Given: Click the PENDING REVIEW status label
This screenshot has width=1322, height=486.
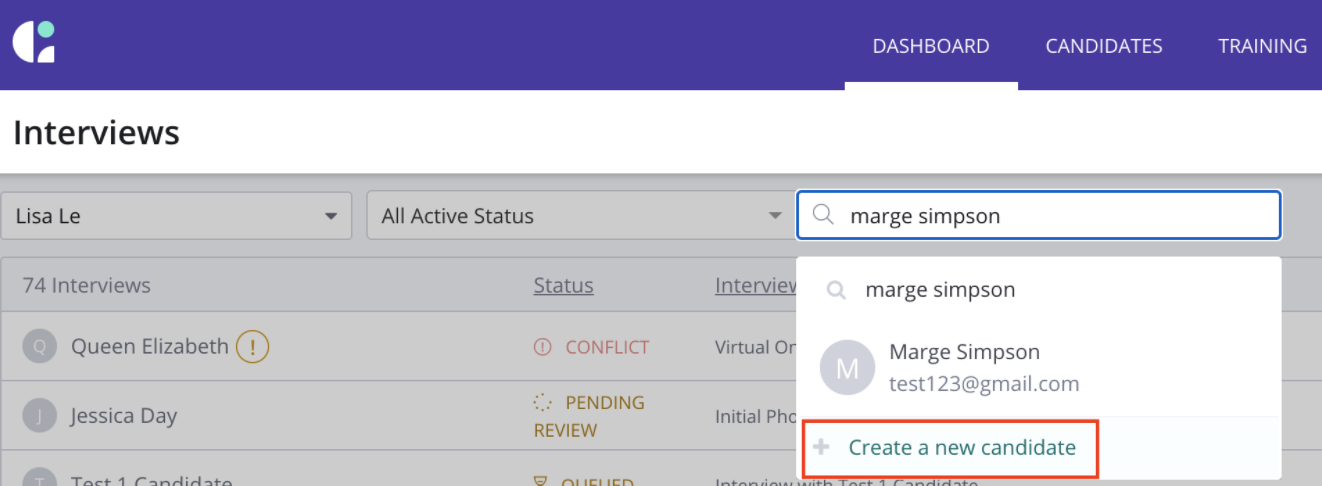Looking at the screenshot, I should (590, 416).
